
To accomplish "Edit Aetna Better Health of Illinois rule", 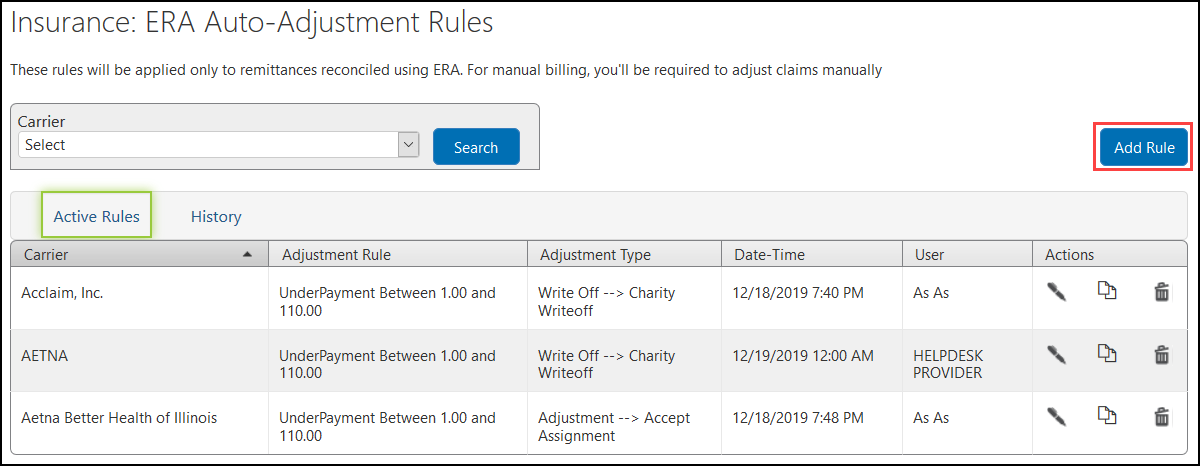I will tap(1057, 416).
